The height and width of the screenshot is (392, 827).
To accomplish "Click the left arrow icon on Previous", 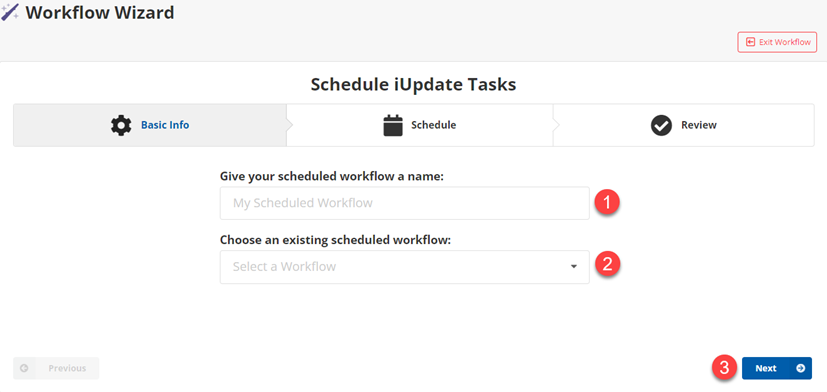I will 24,368.
